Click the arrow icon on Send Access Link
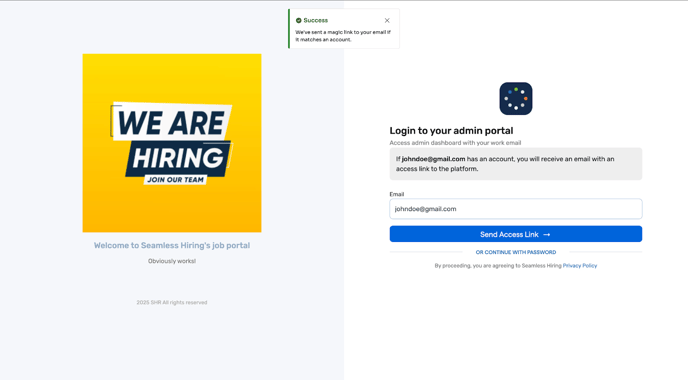This screenshot has width=688, height=380. pyautogui.click(x=546, y=235)
